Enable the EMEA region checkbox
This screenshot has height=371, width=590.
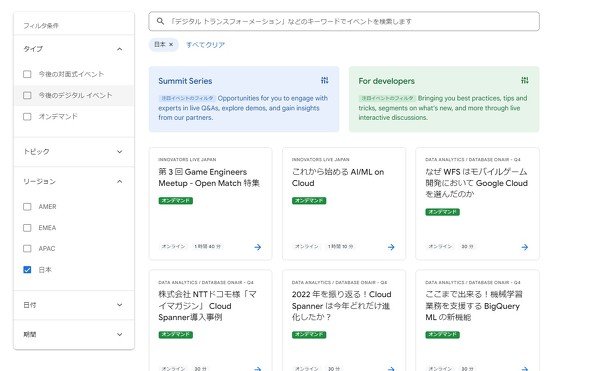tap(27, 228)
